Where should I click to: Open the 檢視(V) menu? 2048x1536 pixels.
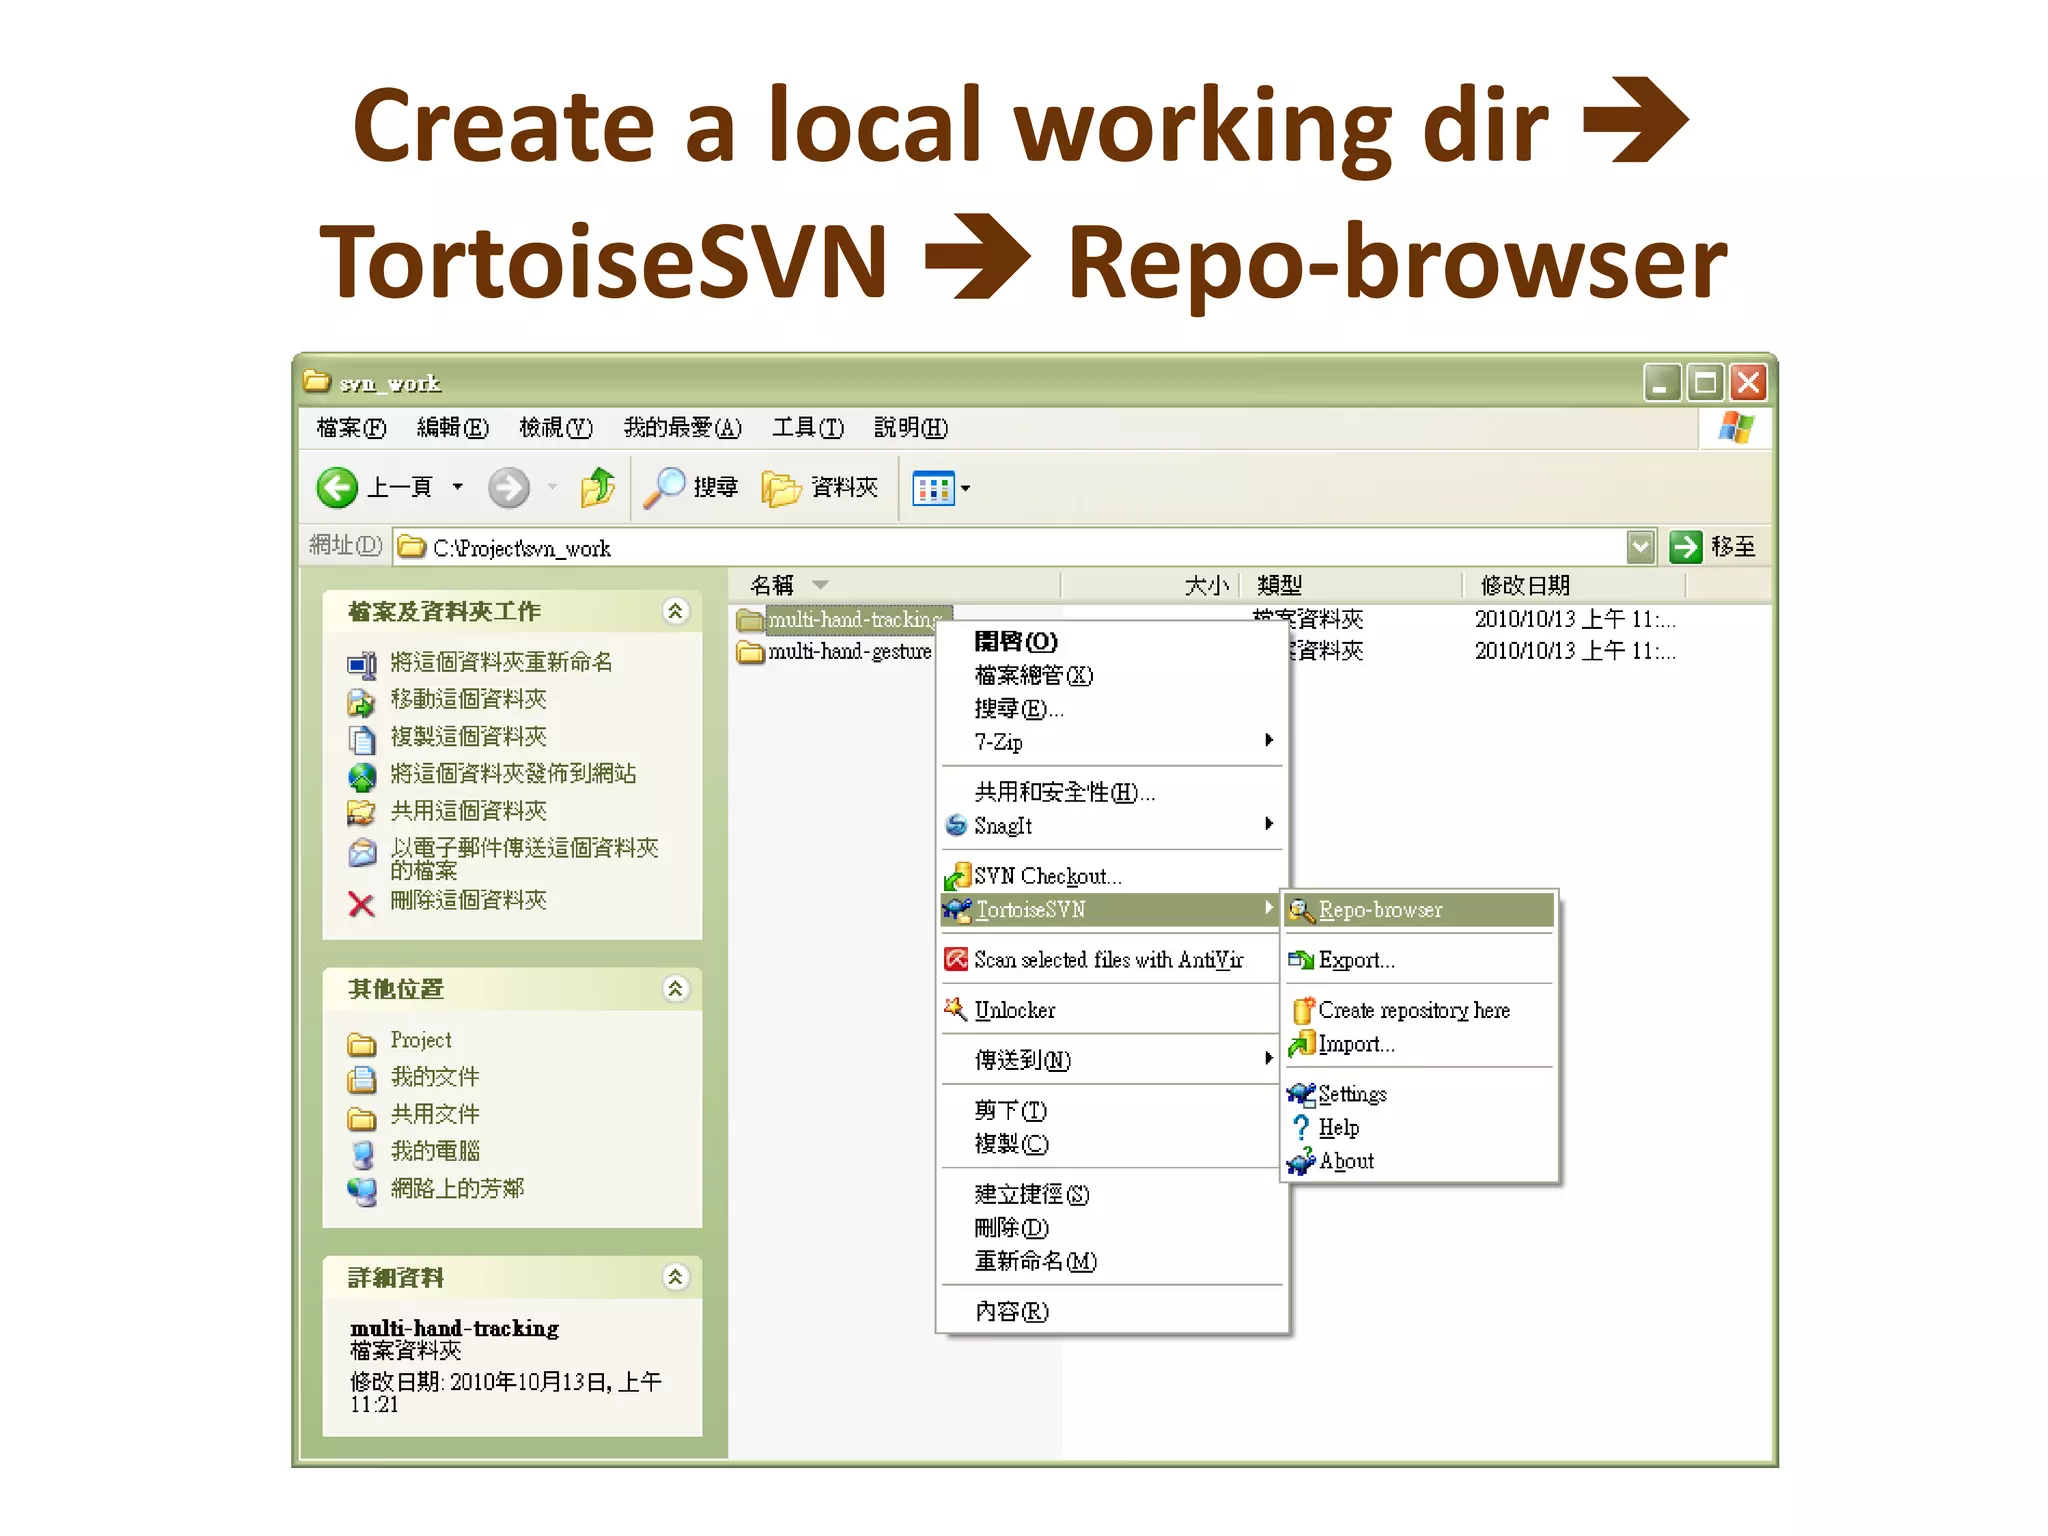click(x=556, y=428)
